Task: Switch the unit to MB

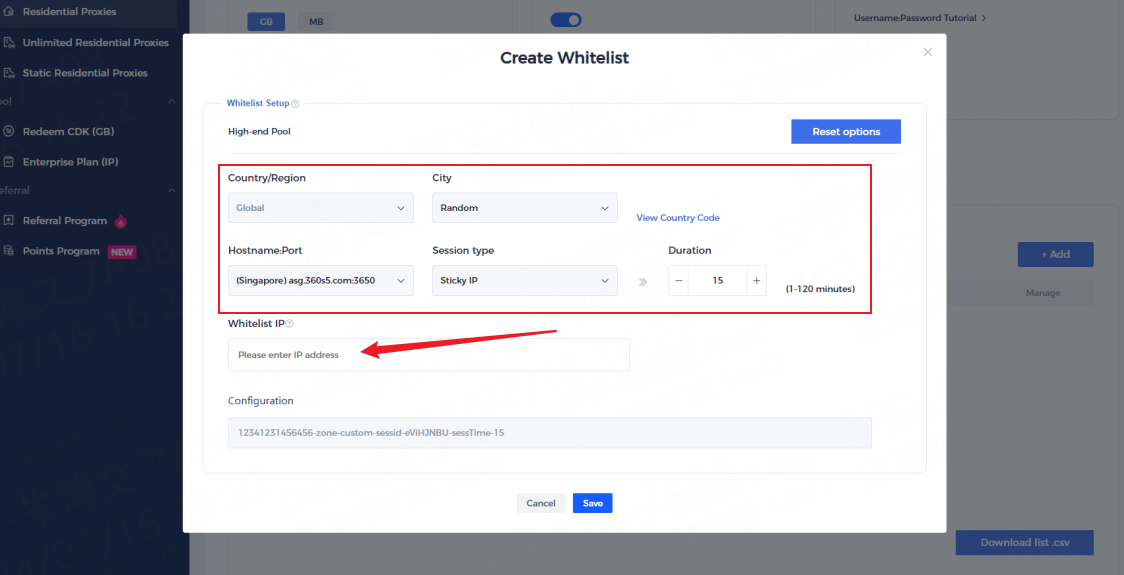Action: 315,21
